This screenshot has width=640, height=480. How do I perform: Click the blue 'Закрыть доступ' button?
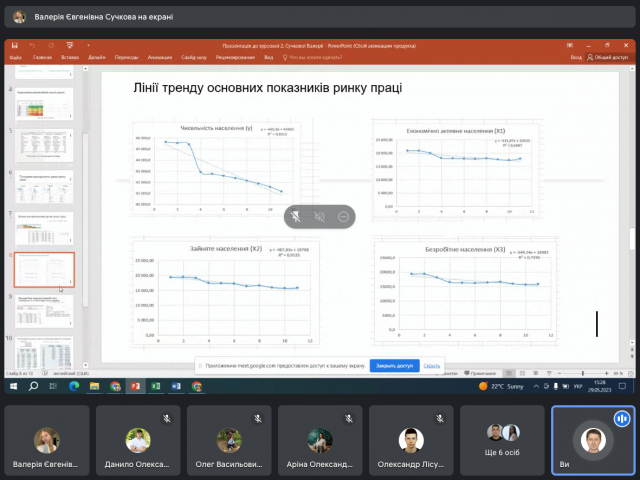click(395, 366)
